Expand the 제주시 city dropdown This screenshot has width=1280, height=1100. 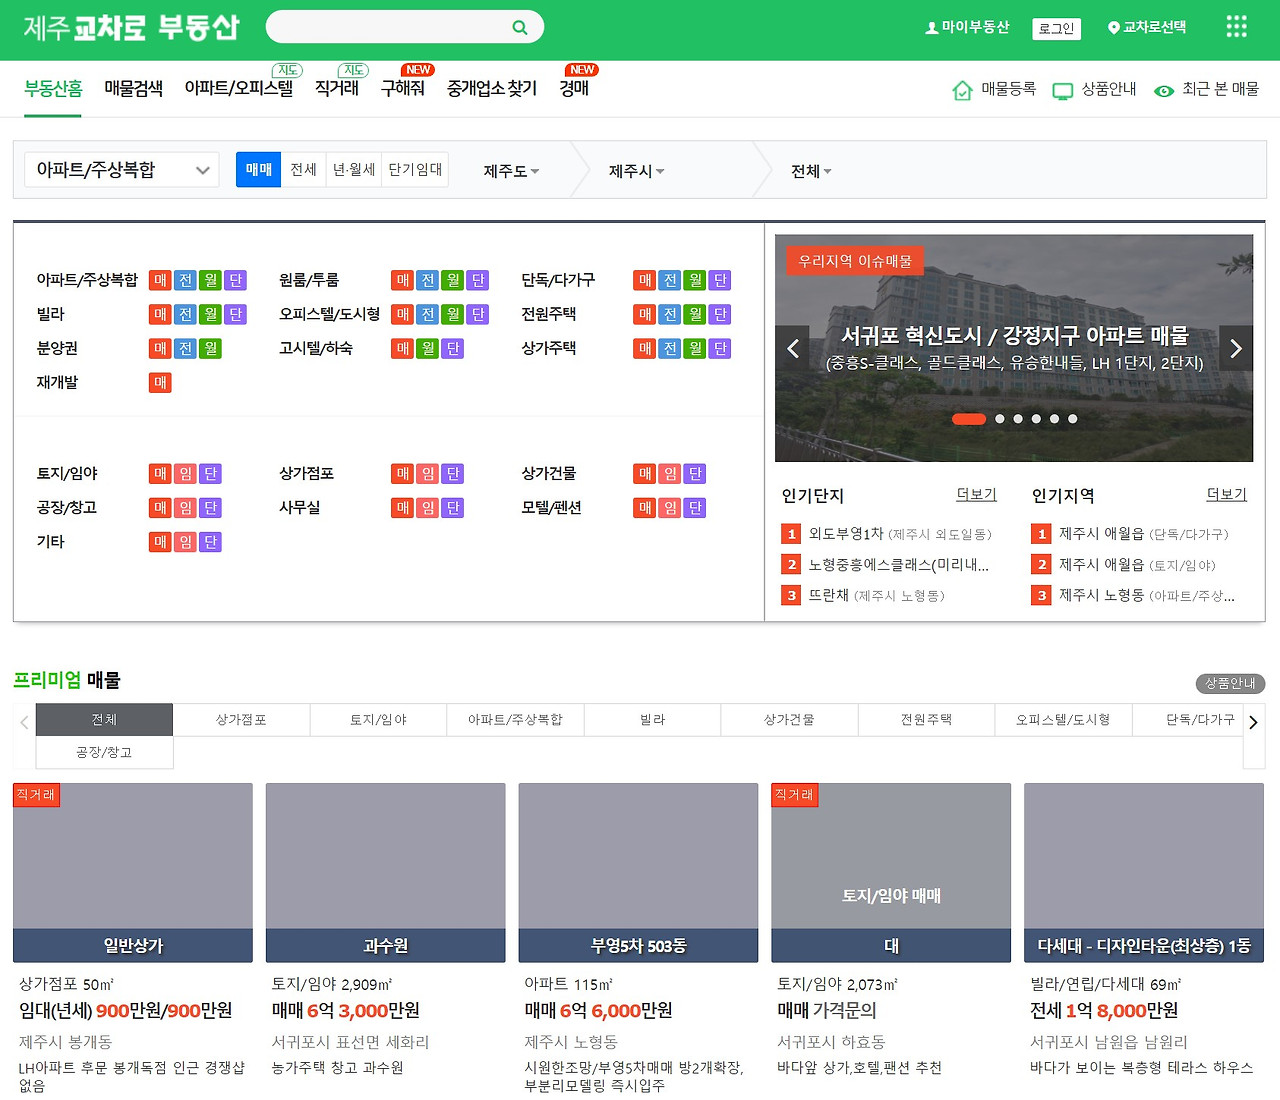[x=636, y=171]
